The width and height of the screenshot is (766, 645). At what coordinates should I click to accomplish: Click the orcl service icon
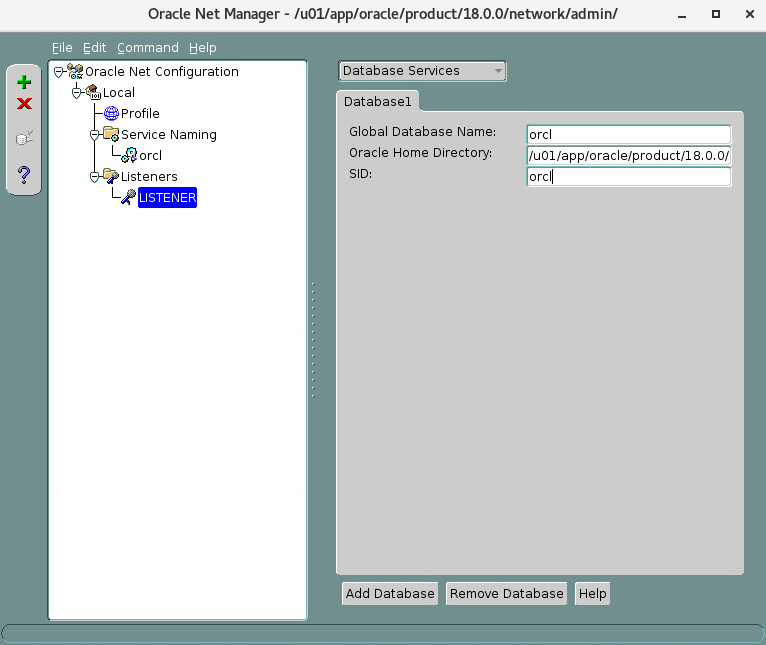(129, 155)
